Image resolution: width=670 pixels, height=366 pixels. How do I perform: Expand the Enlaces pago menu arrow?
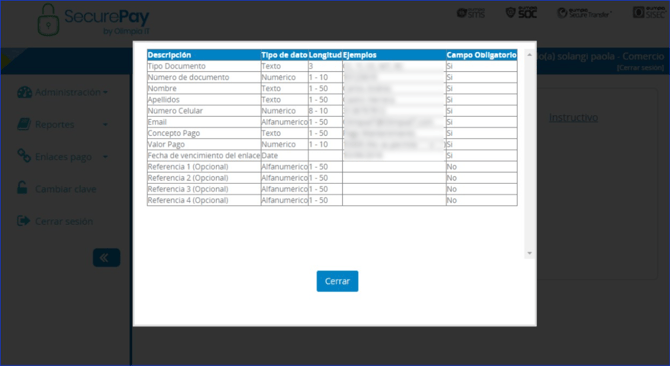tap(105, 157)
